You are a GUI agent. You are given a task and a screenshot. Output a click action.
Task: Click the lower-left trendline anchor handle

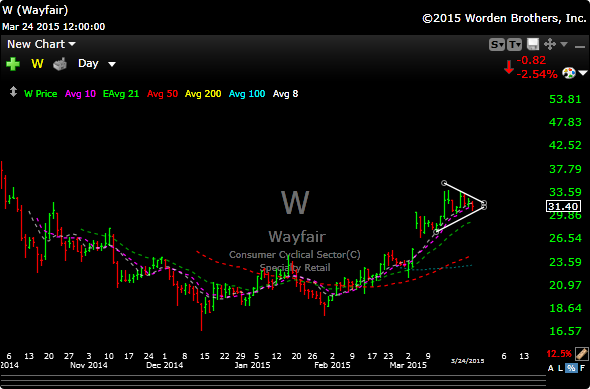coord(436,232)
